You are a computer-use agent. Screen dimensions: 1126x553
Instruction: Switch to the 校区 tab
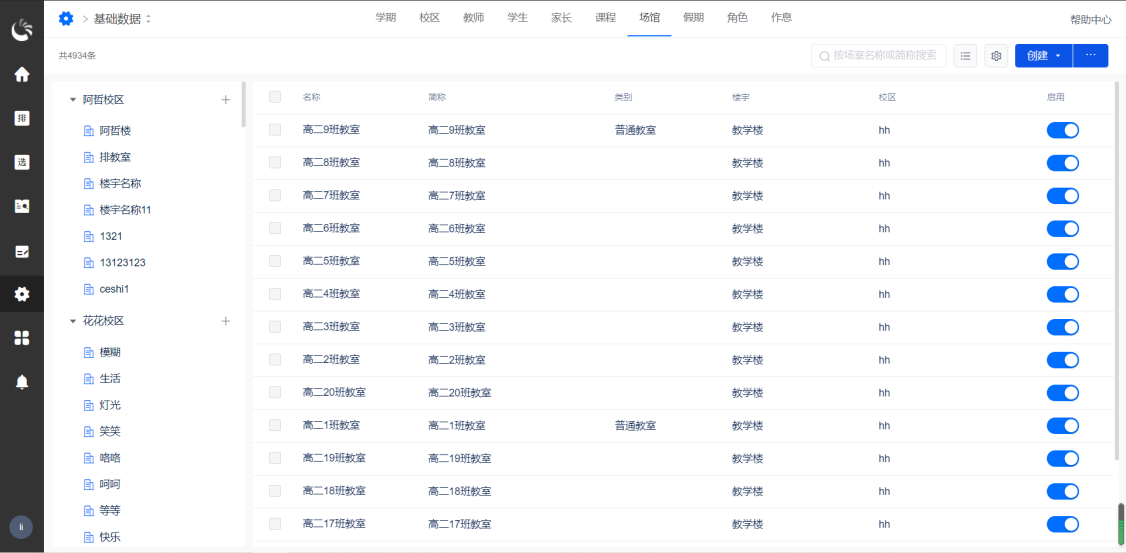429,18
